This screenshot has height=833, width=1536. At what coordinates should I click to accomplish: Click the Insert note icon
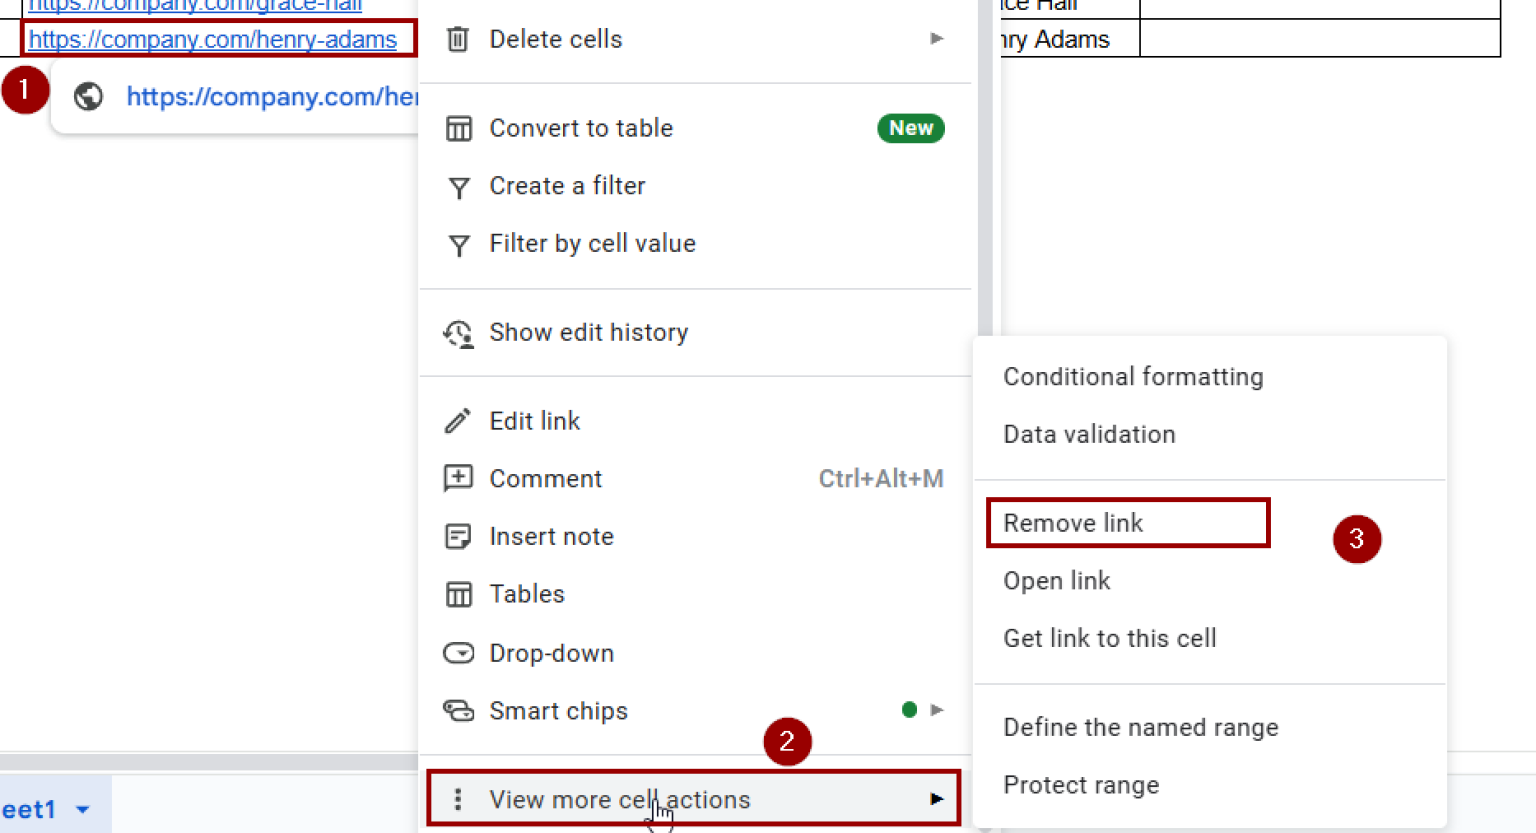coord(458,537)
